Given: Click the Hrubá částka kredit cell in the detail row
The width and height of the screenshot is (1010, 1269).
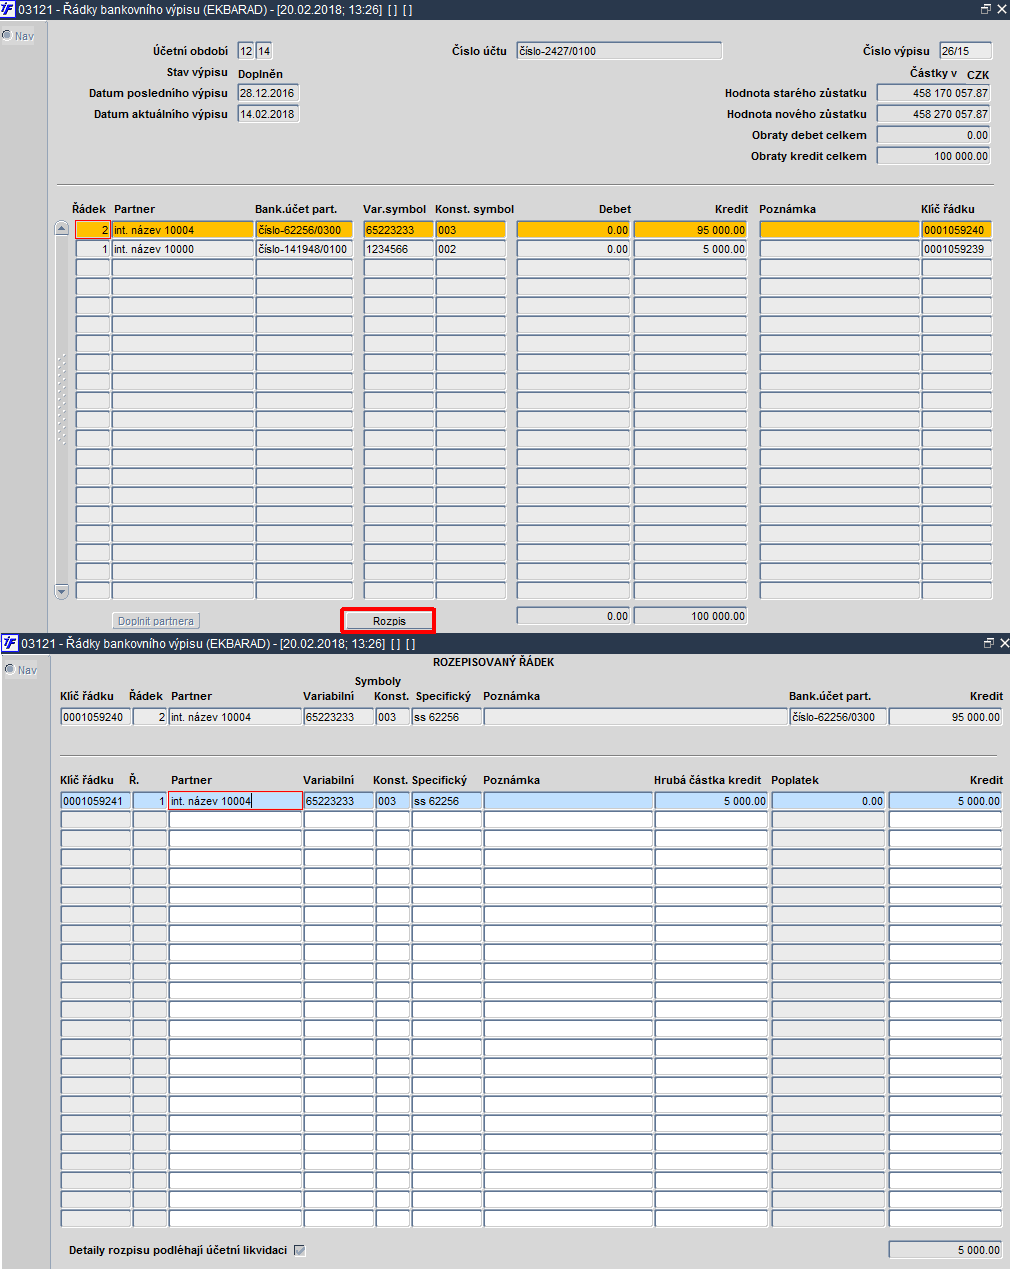Looking at the screenshot, I should pyautogui.click(x=712, y=801).
